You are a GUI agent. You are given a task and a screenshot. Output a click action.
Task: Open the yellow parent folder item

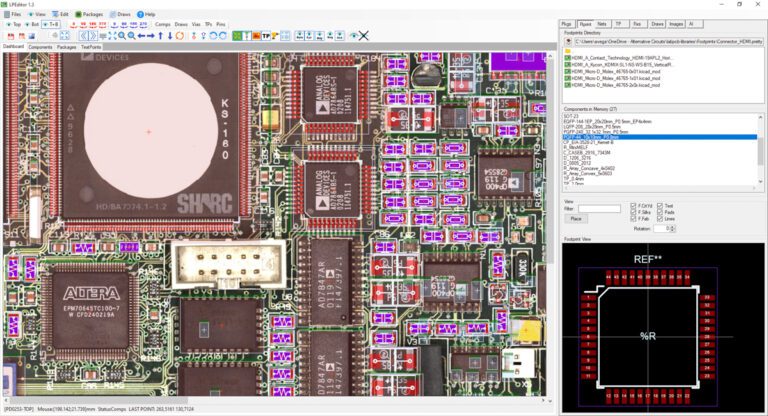click(x=568, y=51)
